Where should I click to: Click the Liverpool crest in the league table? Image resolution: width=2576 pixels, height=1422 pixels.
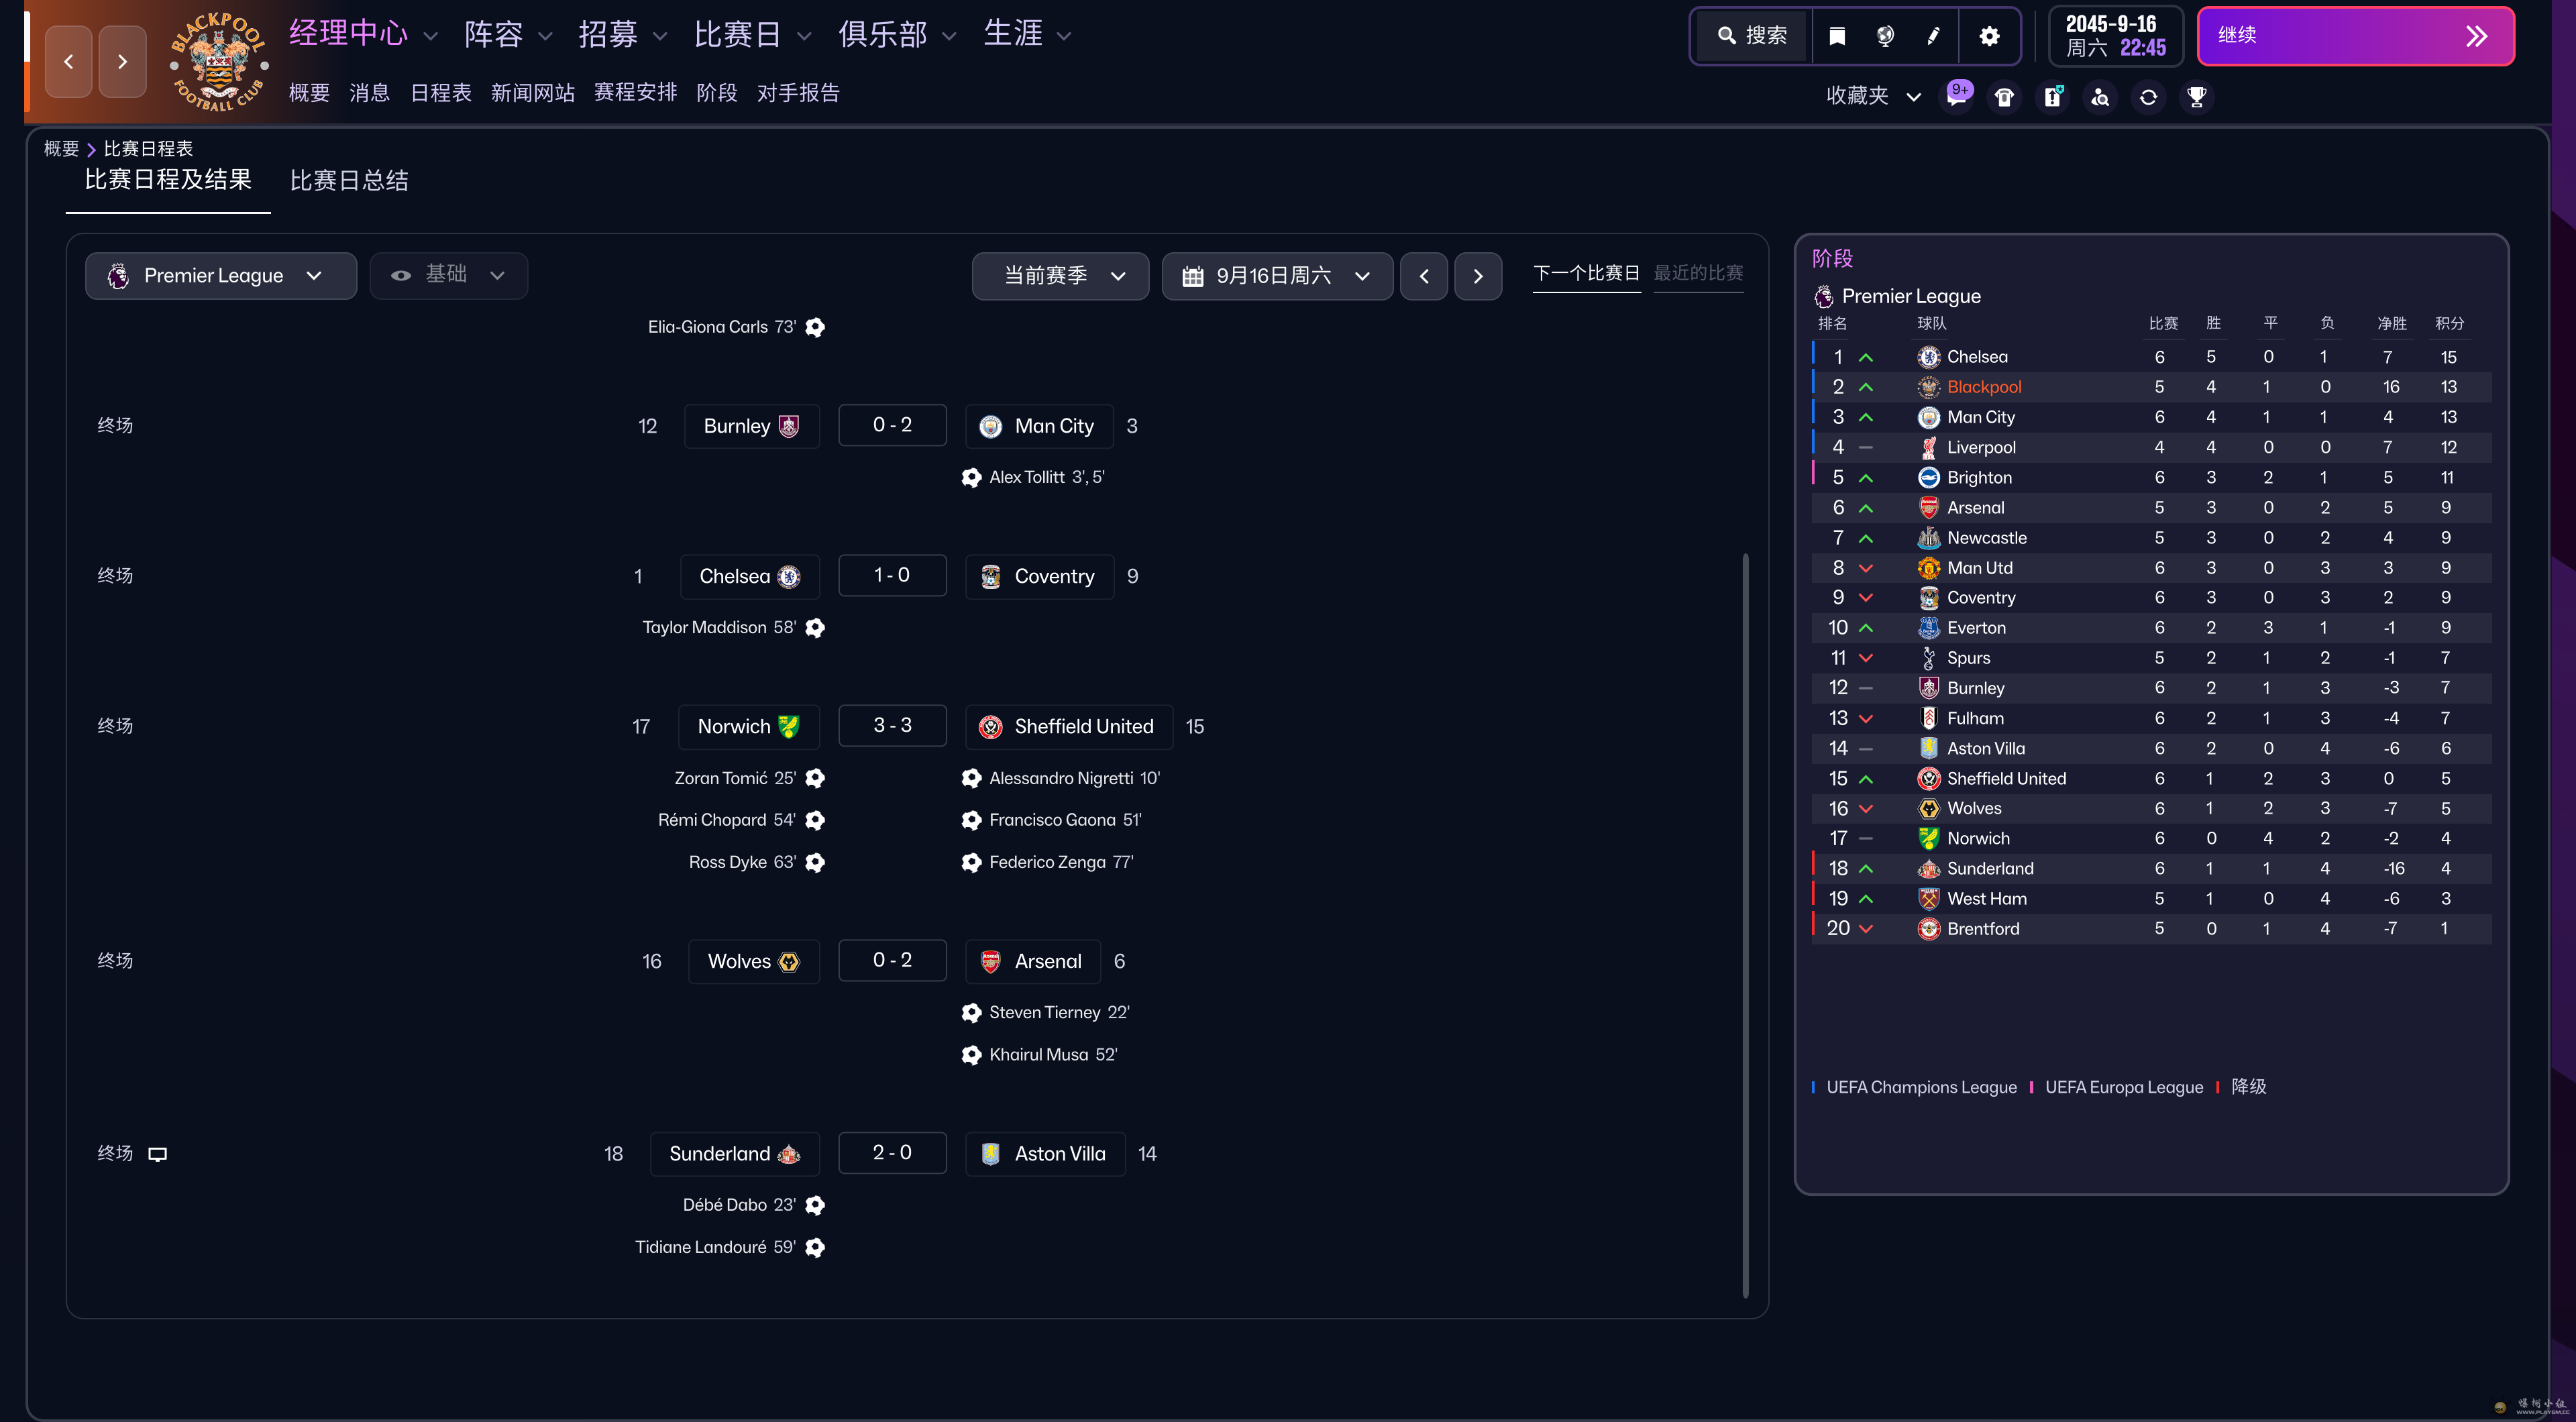point(1929,447)
